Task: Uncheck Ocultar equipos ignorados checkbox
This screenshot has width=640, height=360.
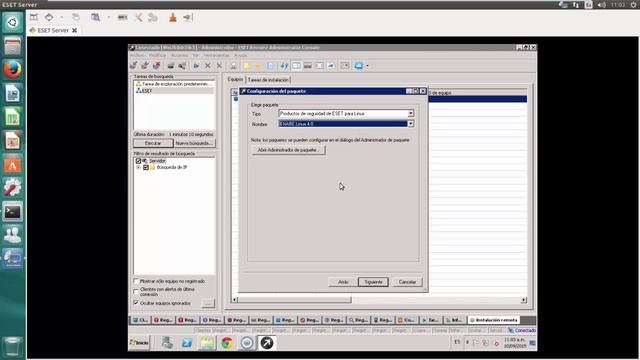Action: pyautogui.click(x=136, y=303)
